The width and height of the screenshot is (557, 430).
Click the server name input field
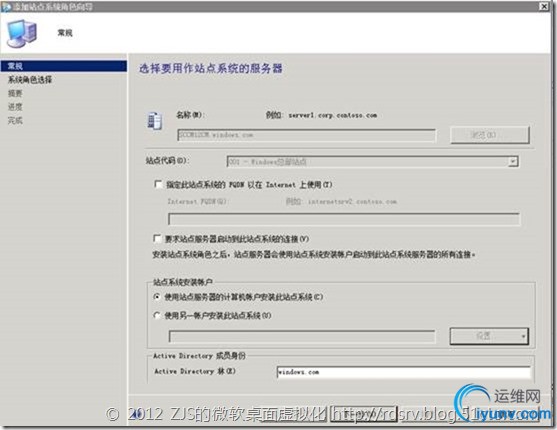306,135
